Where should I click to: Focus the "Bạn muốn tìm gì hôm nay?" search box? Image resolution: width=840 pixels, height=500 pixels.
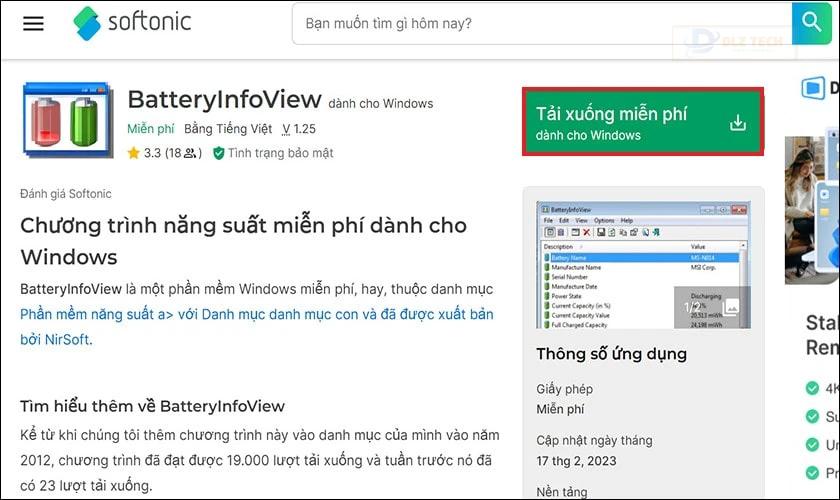pos(542,24)
